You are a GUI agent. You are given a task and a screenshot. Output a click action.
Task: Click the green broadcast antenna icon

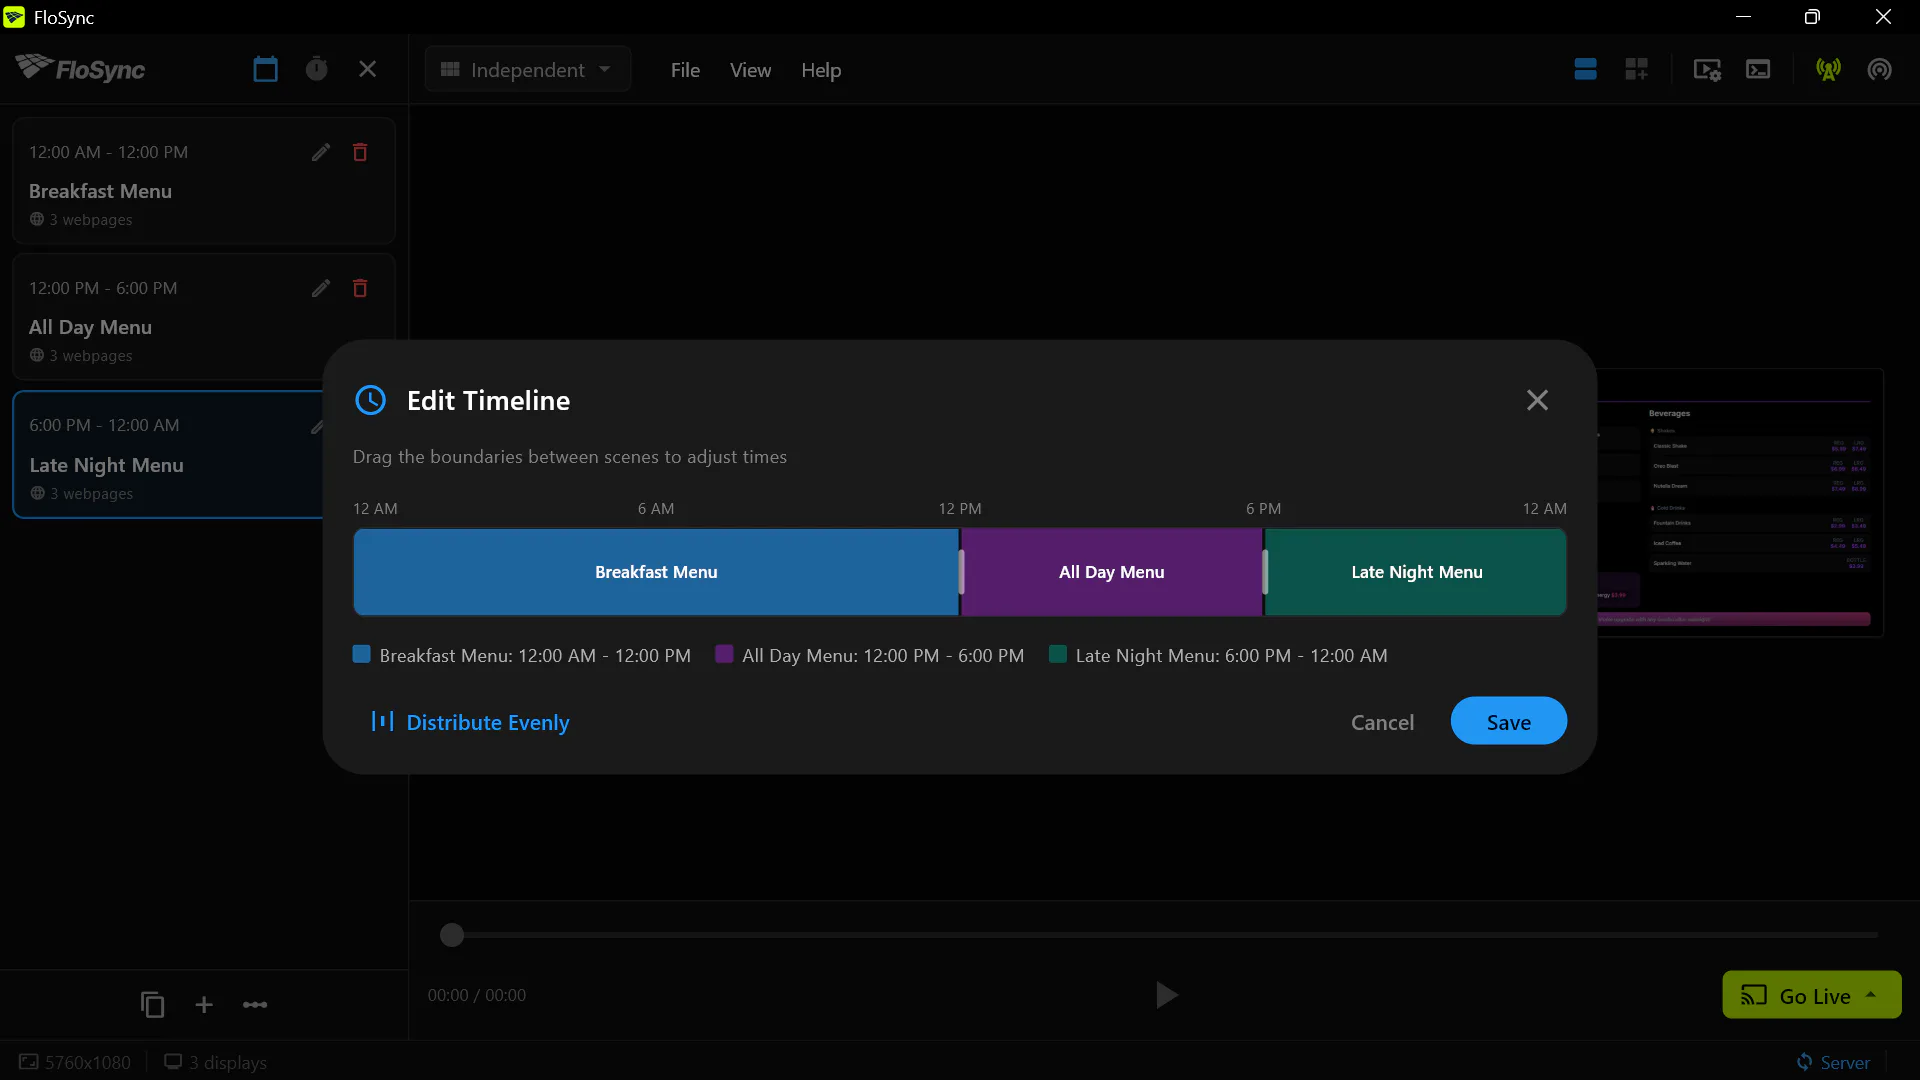point(1828,69)
